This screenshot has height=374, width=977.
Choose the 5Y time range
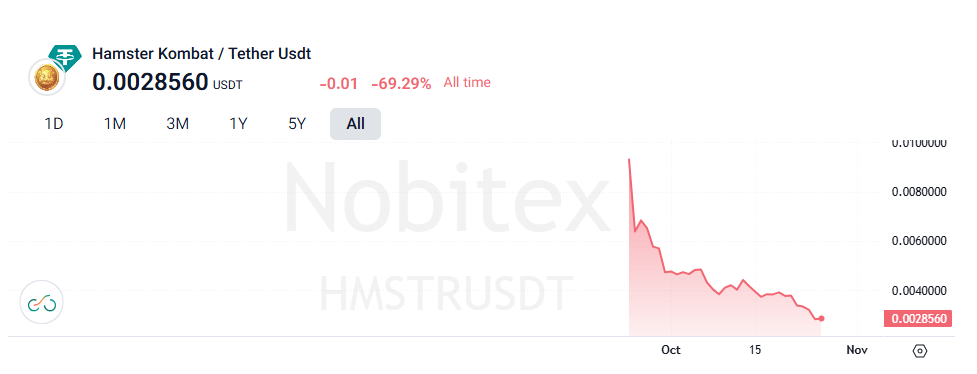[297, 124]
